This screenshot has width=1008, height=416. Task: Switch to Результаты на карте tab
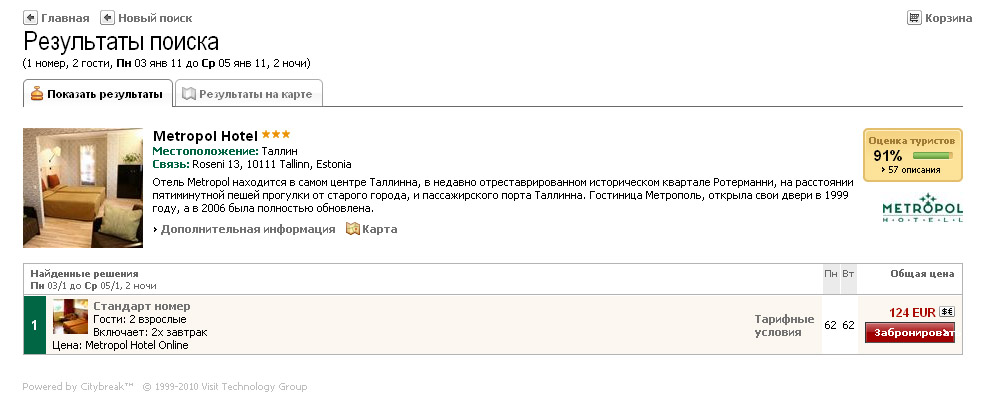pyautogui.click(x=249, y=94)
